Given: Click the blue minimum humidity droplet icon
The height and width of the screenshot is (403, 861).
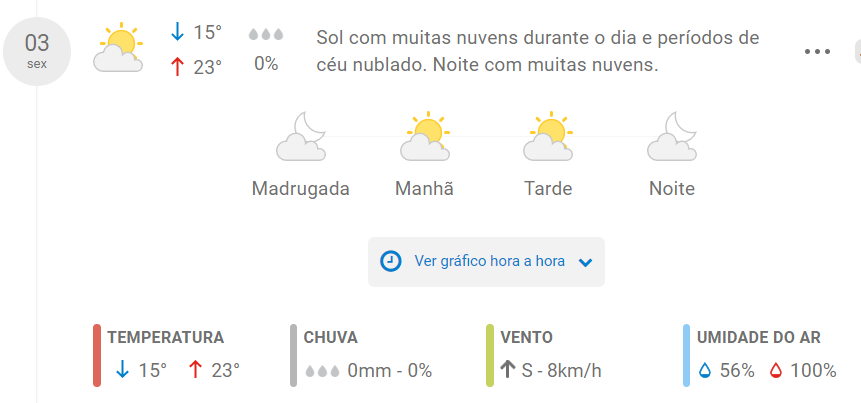Looking at the screenshot, I should [705, 371].
